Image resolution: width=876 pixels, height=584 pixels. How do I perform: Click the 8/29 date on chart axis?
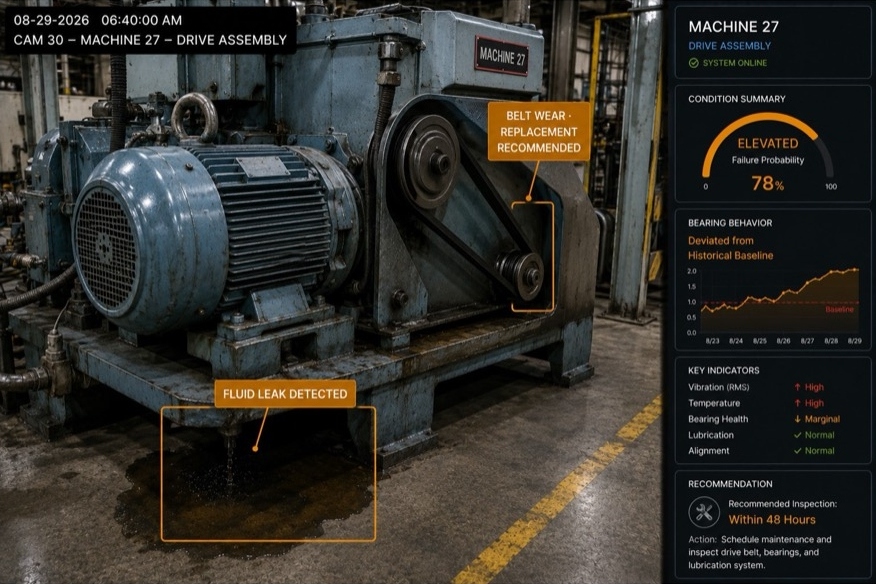854,341
